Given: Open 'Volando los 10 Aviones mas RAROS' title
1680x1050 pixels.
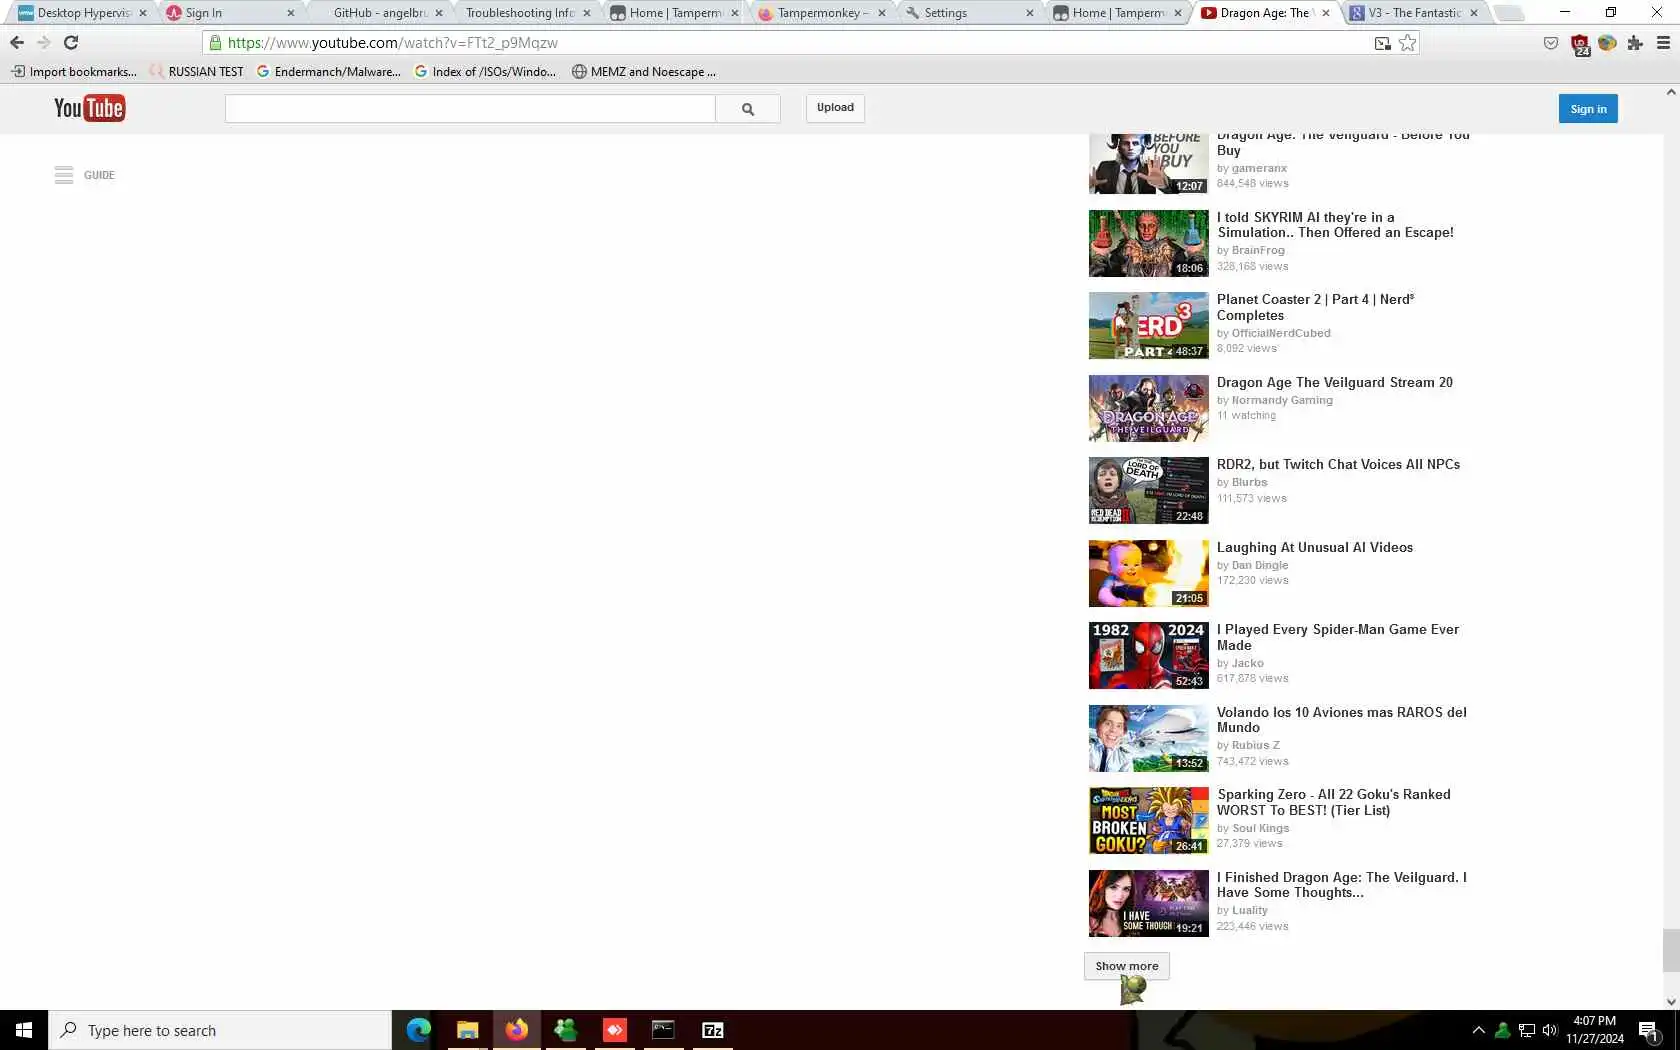Looking at the screenshot, I should 1341,720.
